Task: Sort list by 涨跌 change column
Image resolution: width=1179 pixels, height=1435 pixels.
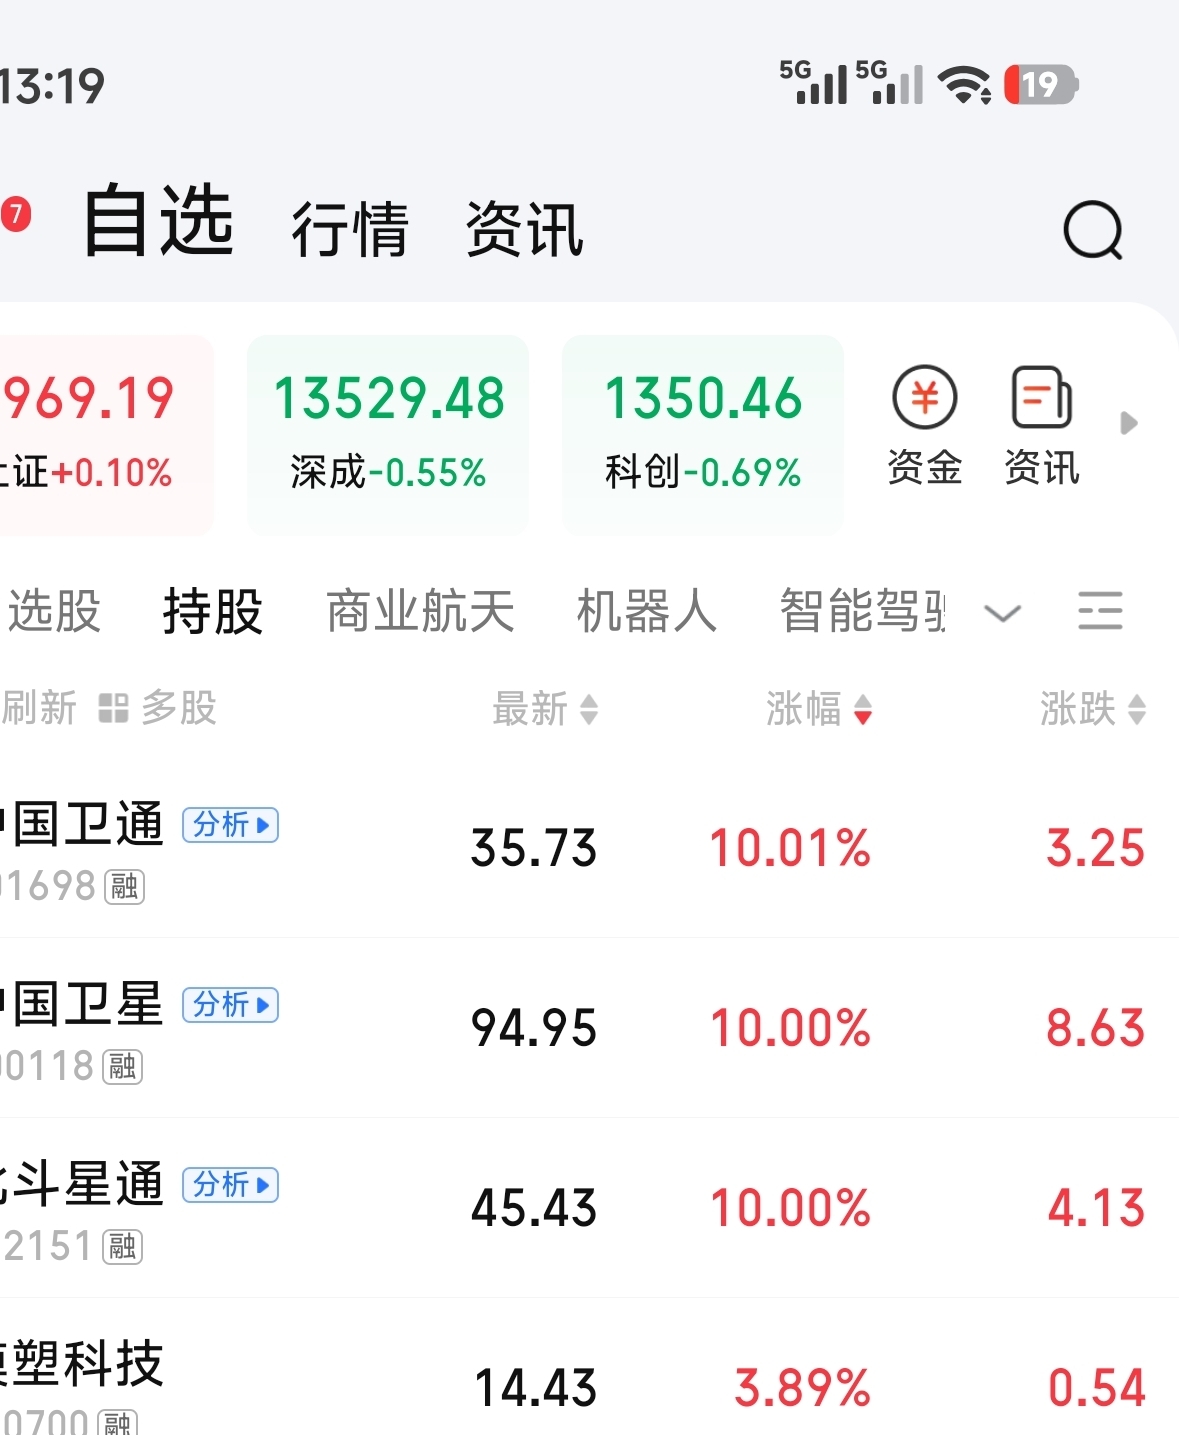Action: (x=1093, y=708)
